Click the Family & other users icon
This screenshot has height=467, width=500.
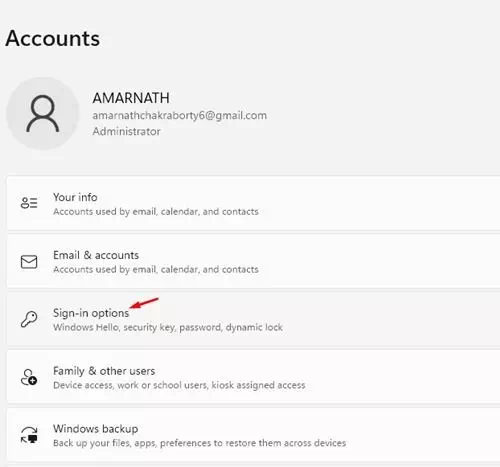tap(29, 377)
